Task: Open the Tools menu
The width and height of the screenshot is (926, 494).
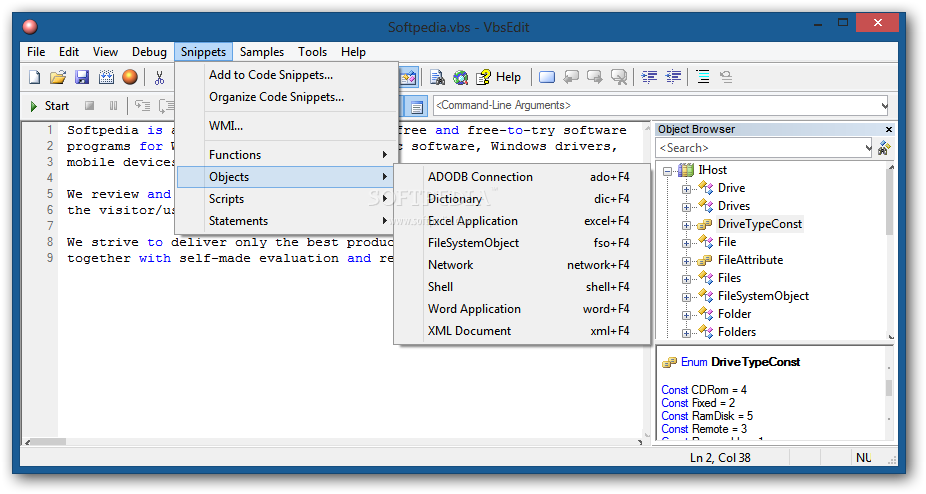Action: (x=312, y=52)
